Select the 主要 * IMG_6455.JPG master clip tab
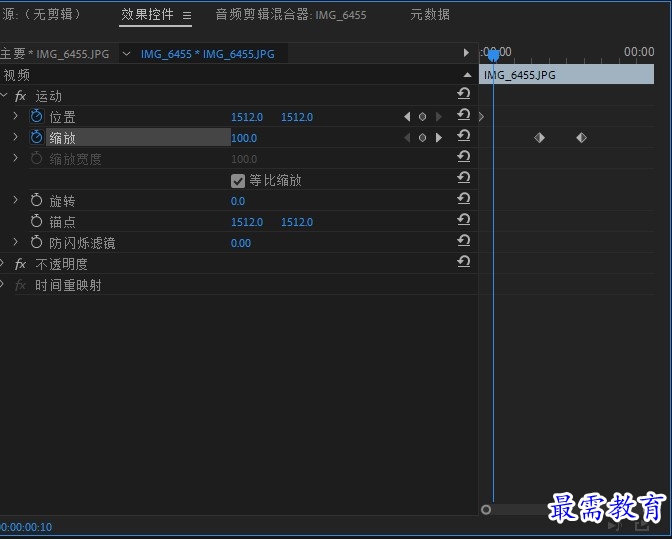672x539 pixels. [54, 54]
